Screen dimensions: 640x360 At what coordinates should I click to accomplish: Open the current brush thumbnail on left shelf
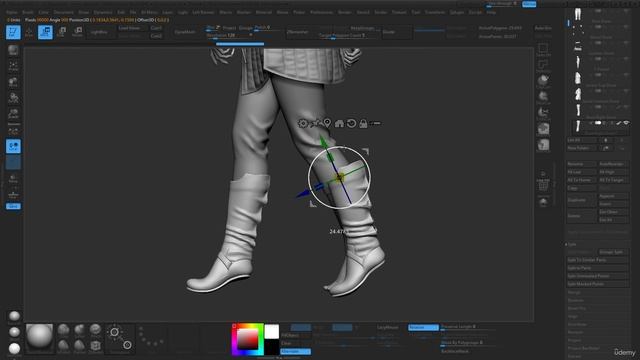[x=13, y=50]
